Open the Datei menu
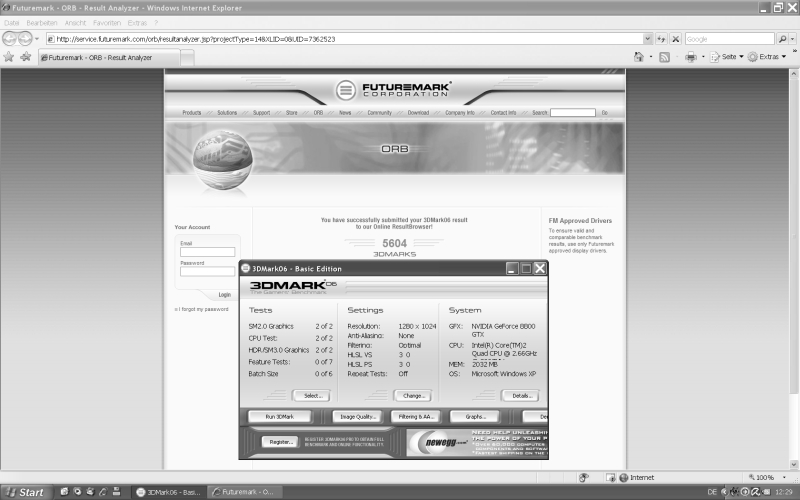The image size is (800, 500). (11, 23)
